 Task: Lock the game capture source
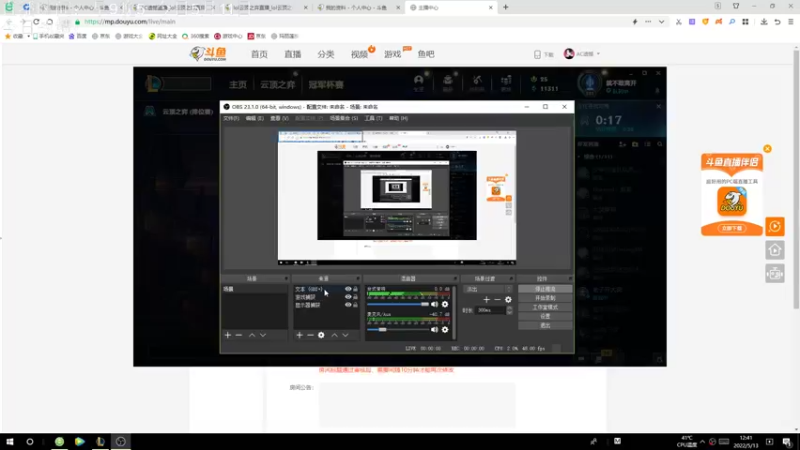click(356, 297)
